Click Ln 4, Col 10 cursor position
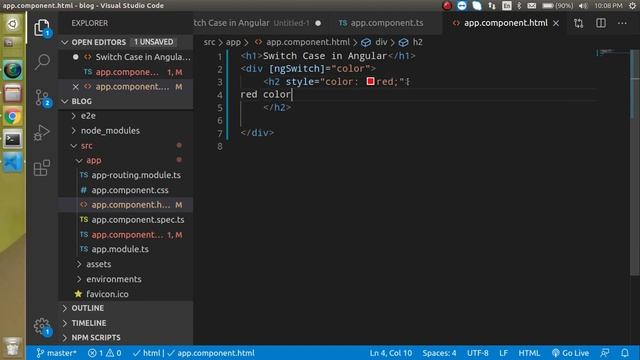This screenshot has width=640, height=360. point(391,353)
